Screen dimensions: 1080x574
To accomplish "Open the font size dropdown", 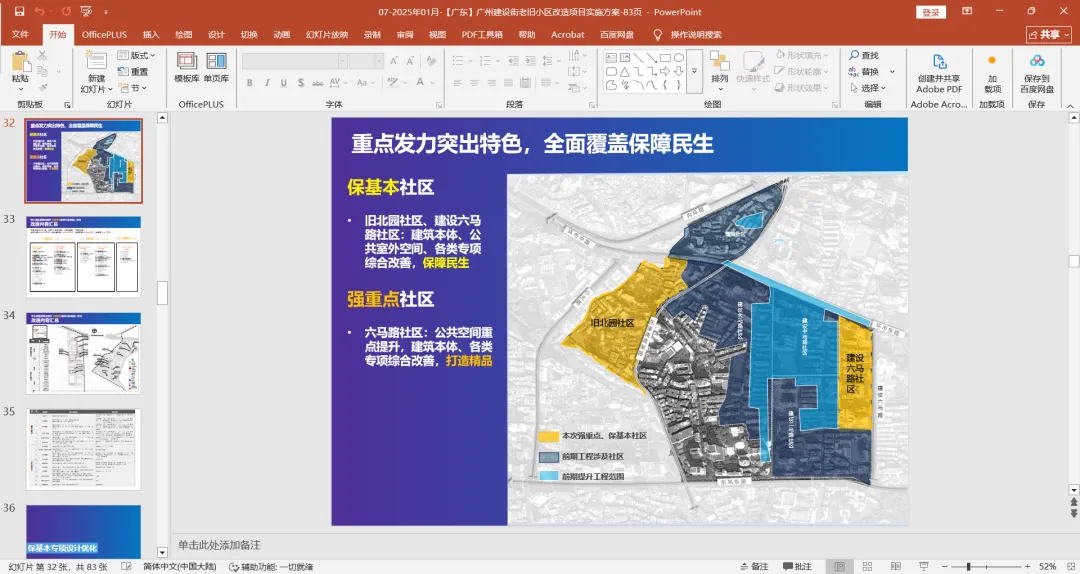I will [x=379, y=61].
